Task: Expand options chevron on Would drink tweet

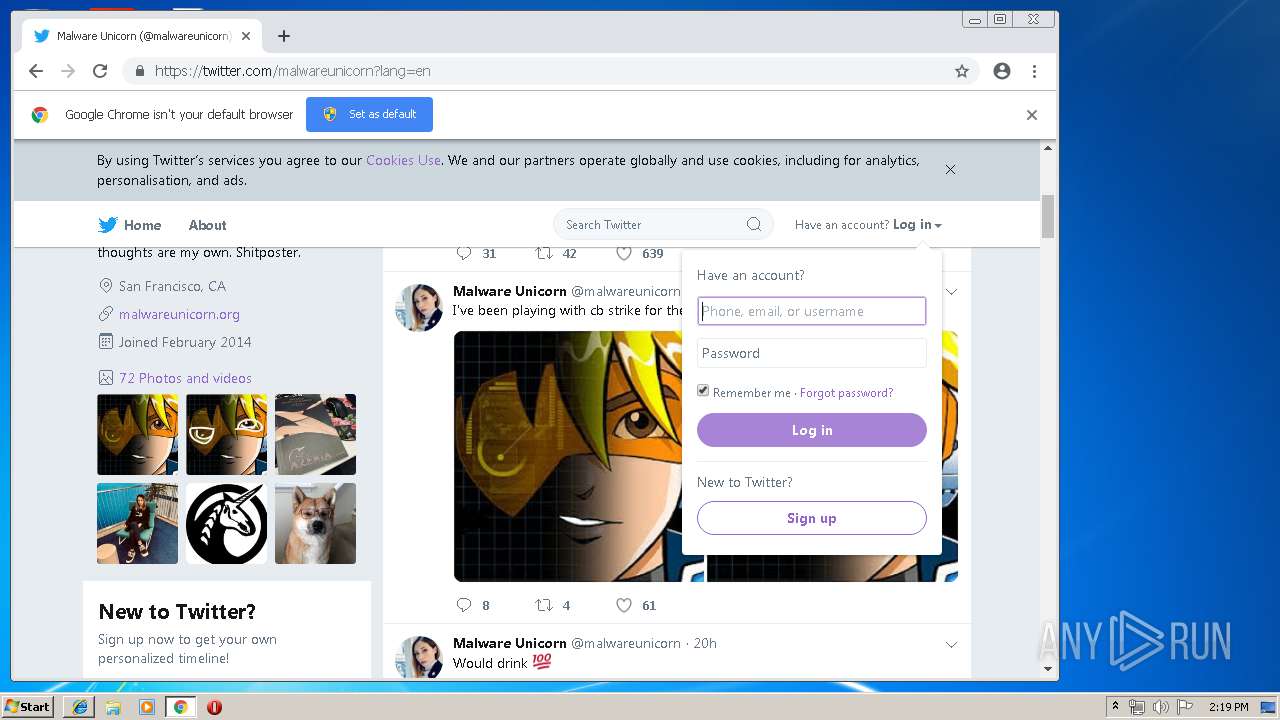Action: (x=951, y=644)
